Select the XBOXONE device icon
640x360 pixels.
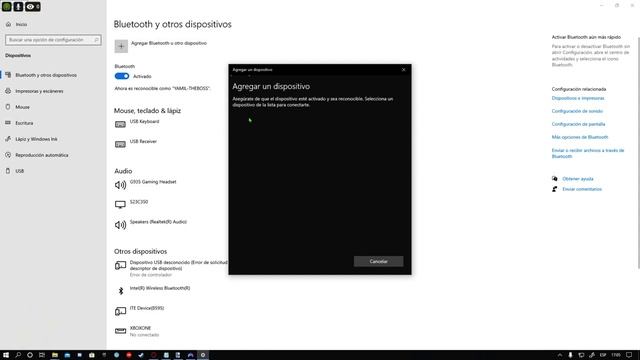point(120,331)
